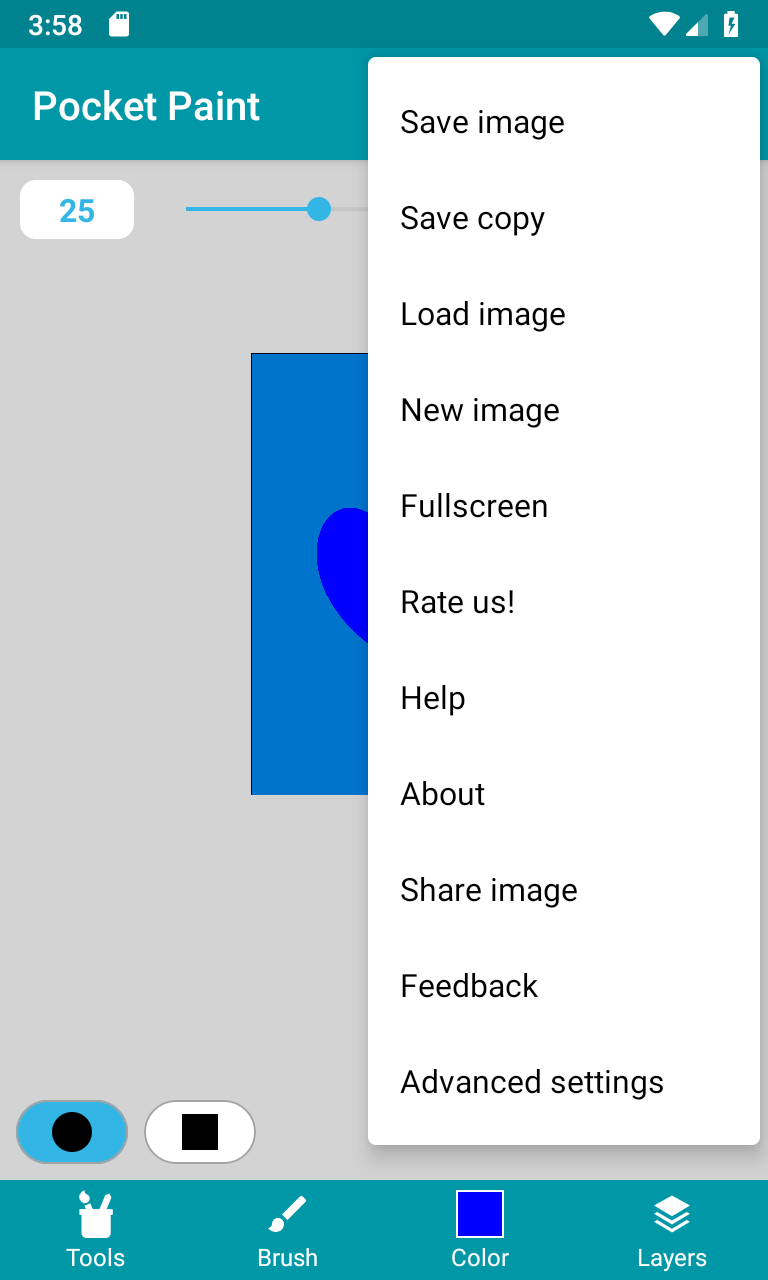Image resolution: width=768 pixels, height=1280 pixels.
Task: Tap the Rate us! option
Action: [564, 602]
